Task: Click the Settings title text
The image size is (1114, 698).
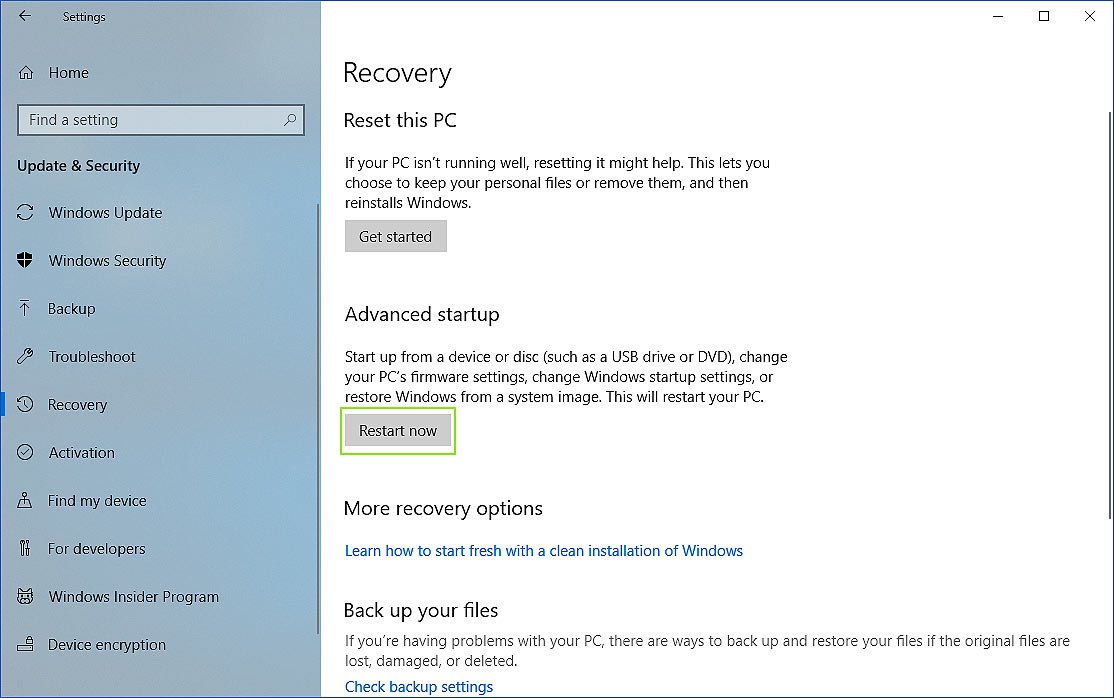Action: coord(84,16)
